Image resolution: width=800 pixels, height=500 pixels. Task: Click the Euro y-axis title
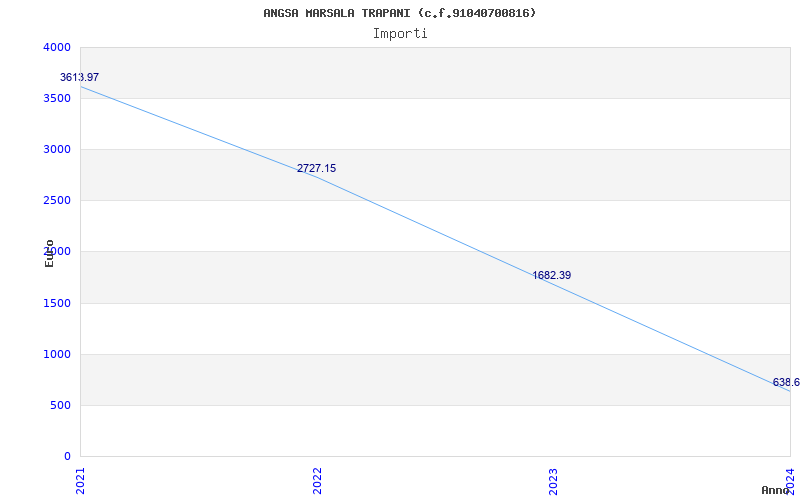[x=49, y=253]
